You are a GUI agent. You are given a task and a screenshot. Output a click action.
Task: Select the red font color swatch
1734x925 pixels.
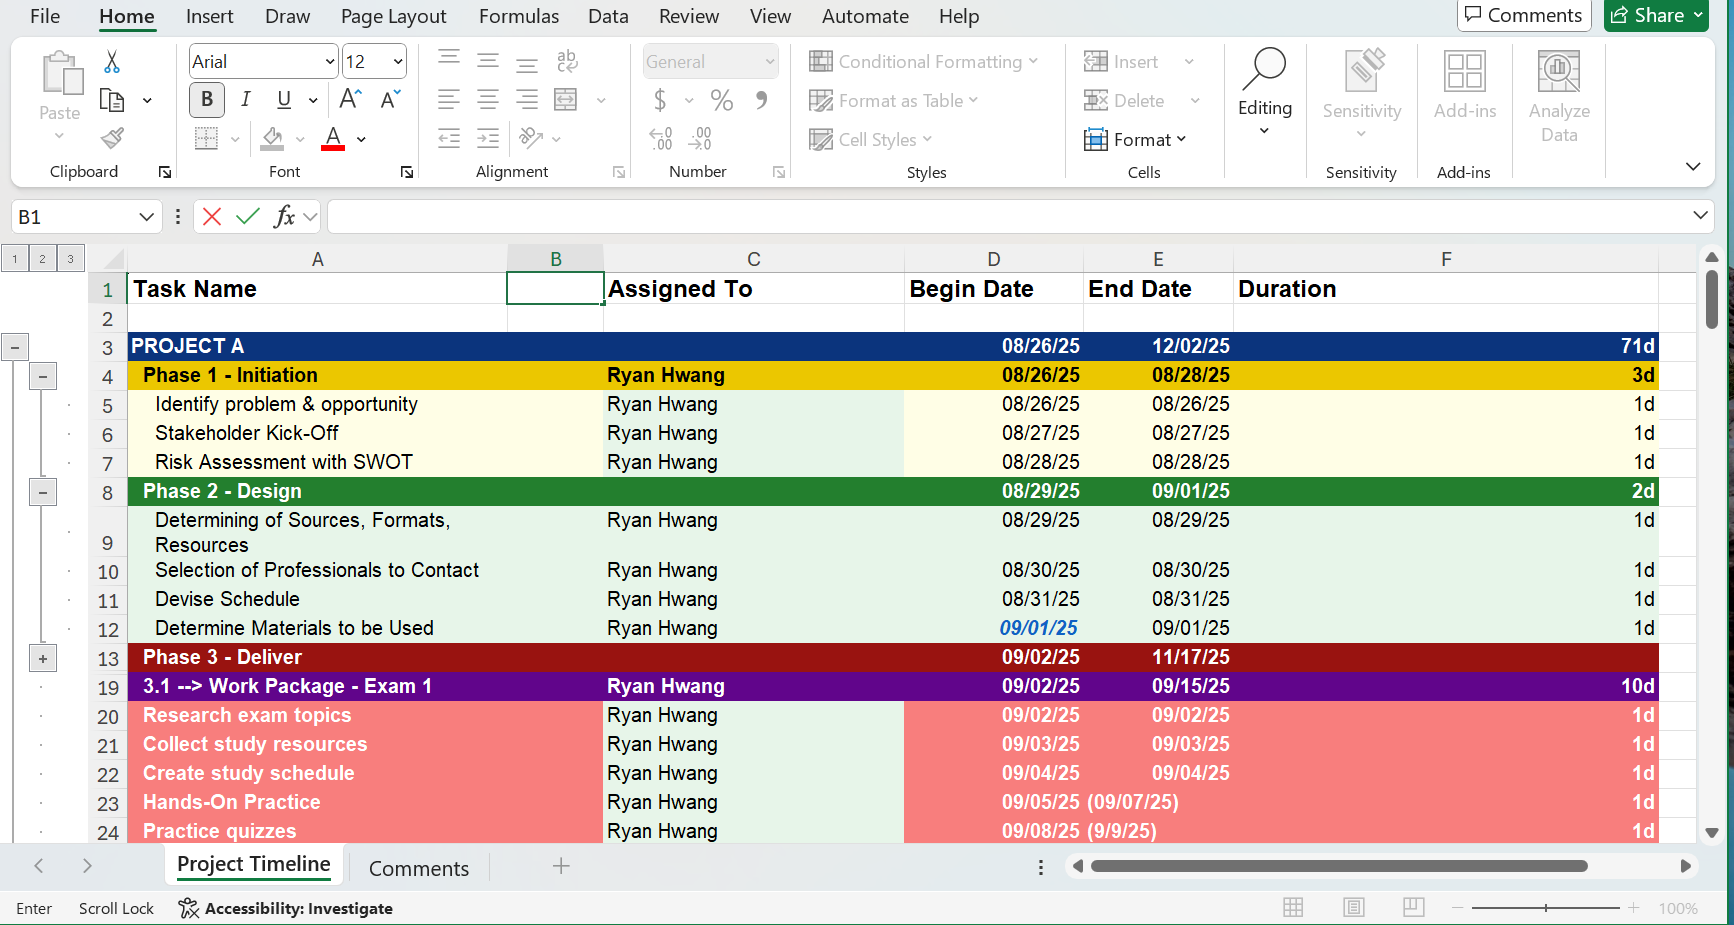pyautogui.click(x=333, y=146)
